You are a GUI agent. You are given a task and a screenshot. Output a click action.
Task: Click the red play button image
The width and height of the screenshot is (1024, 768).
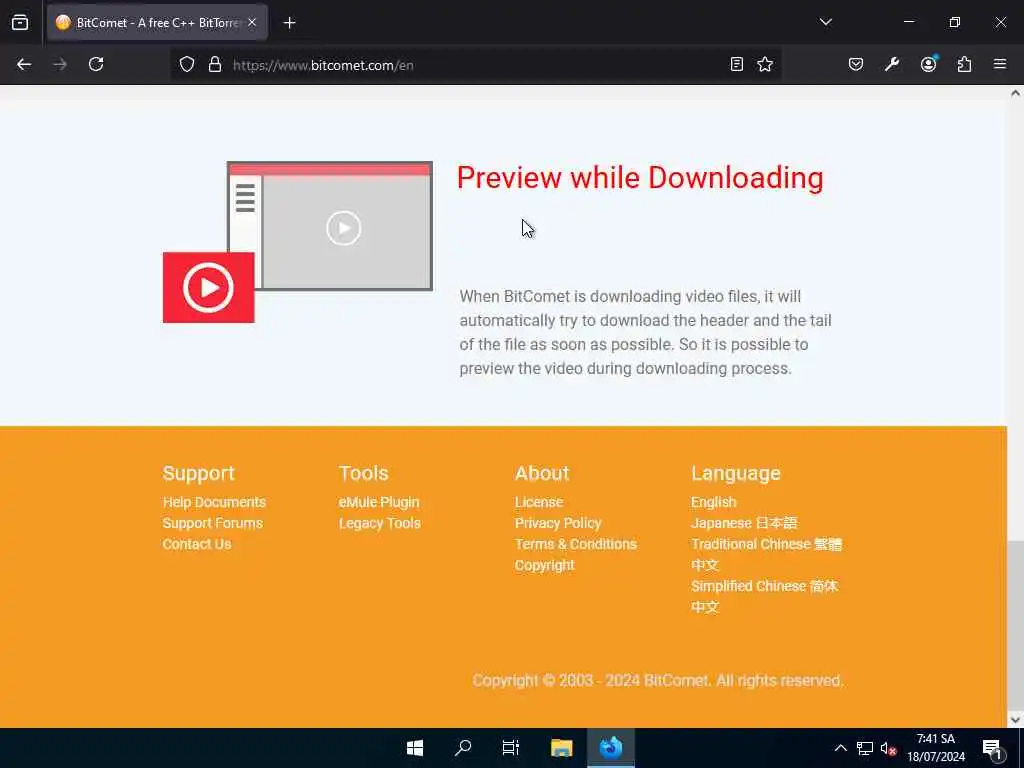pos(208,287)
